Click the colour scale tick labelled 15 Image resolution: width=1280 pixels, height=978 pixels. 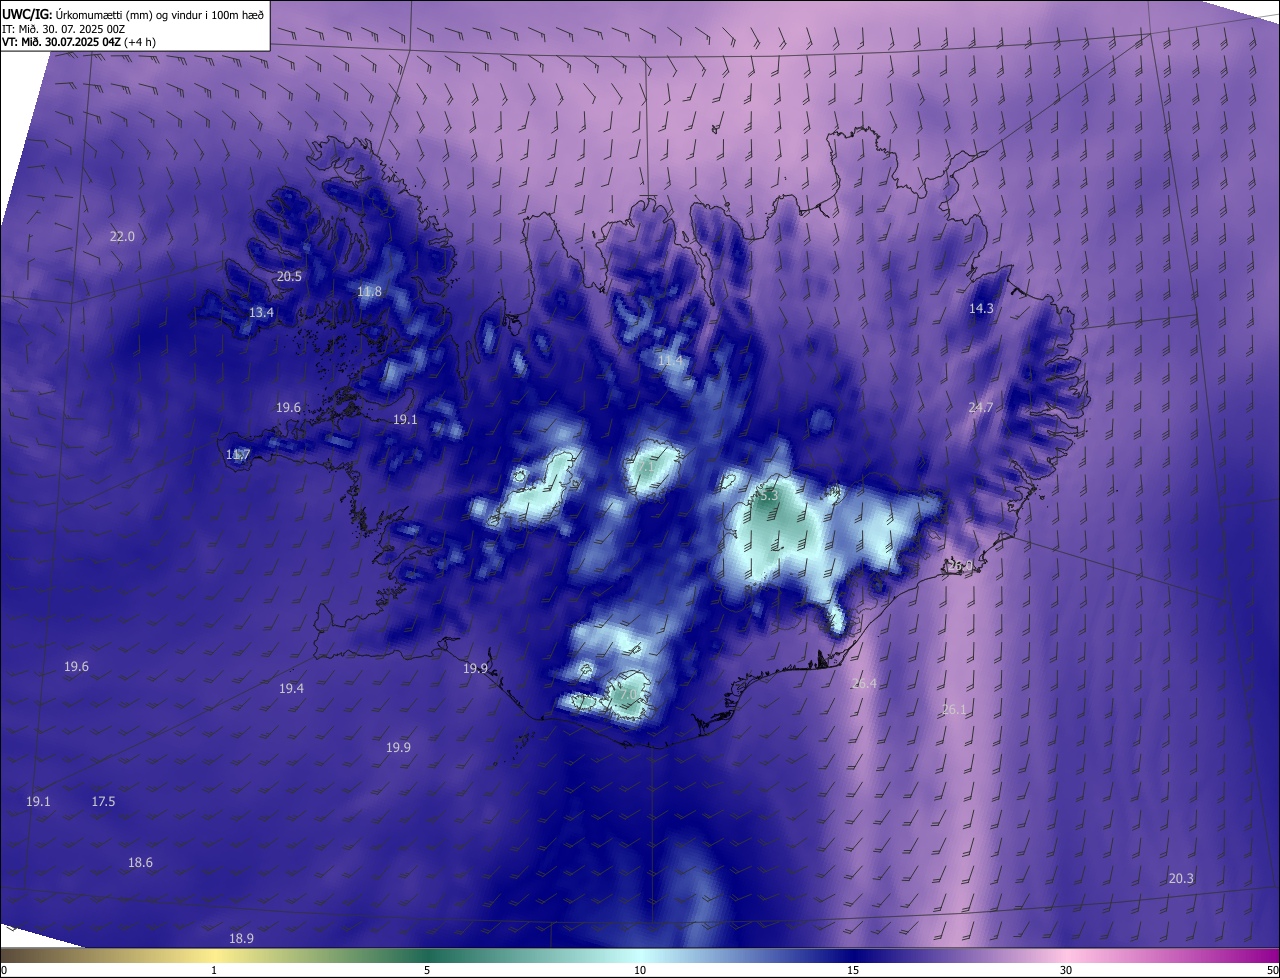click(x=853, y=970)
